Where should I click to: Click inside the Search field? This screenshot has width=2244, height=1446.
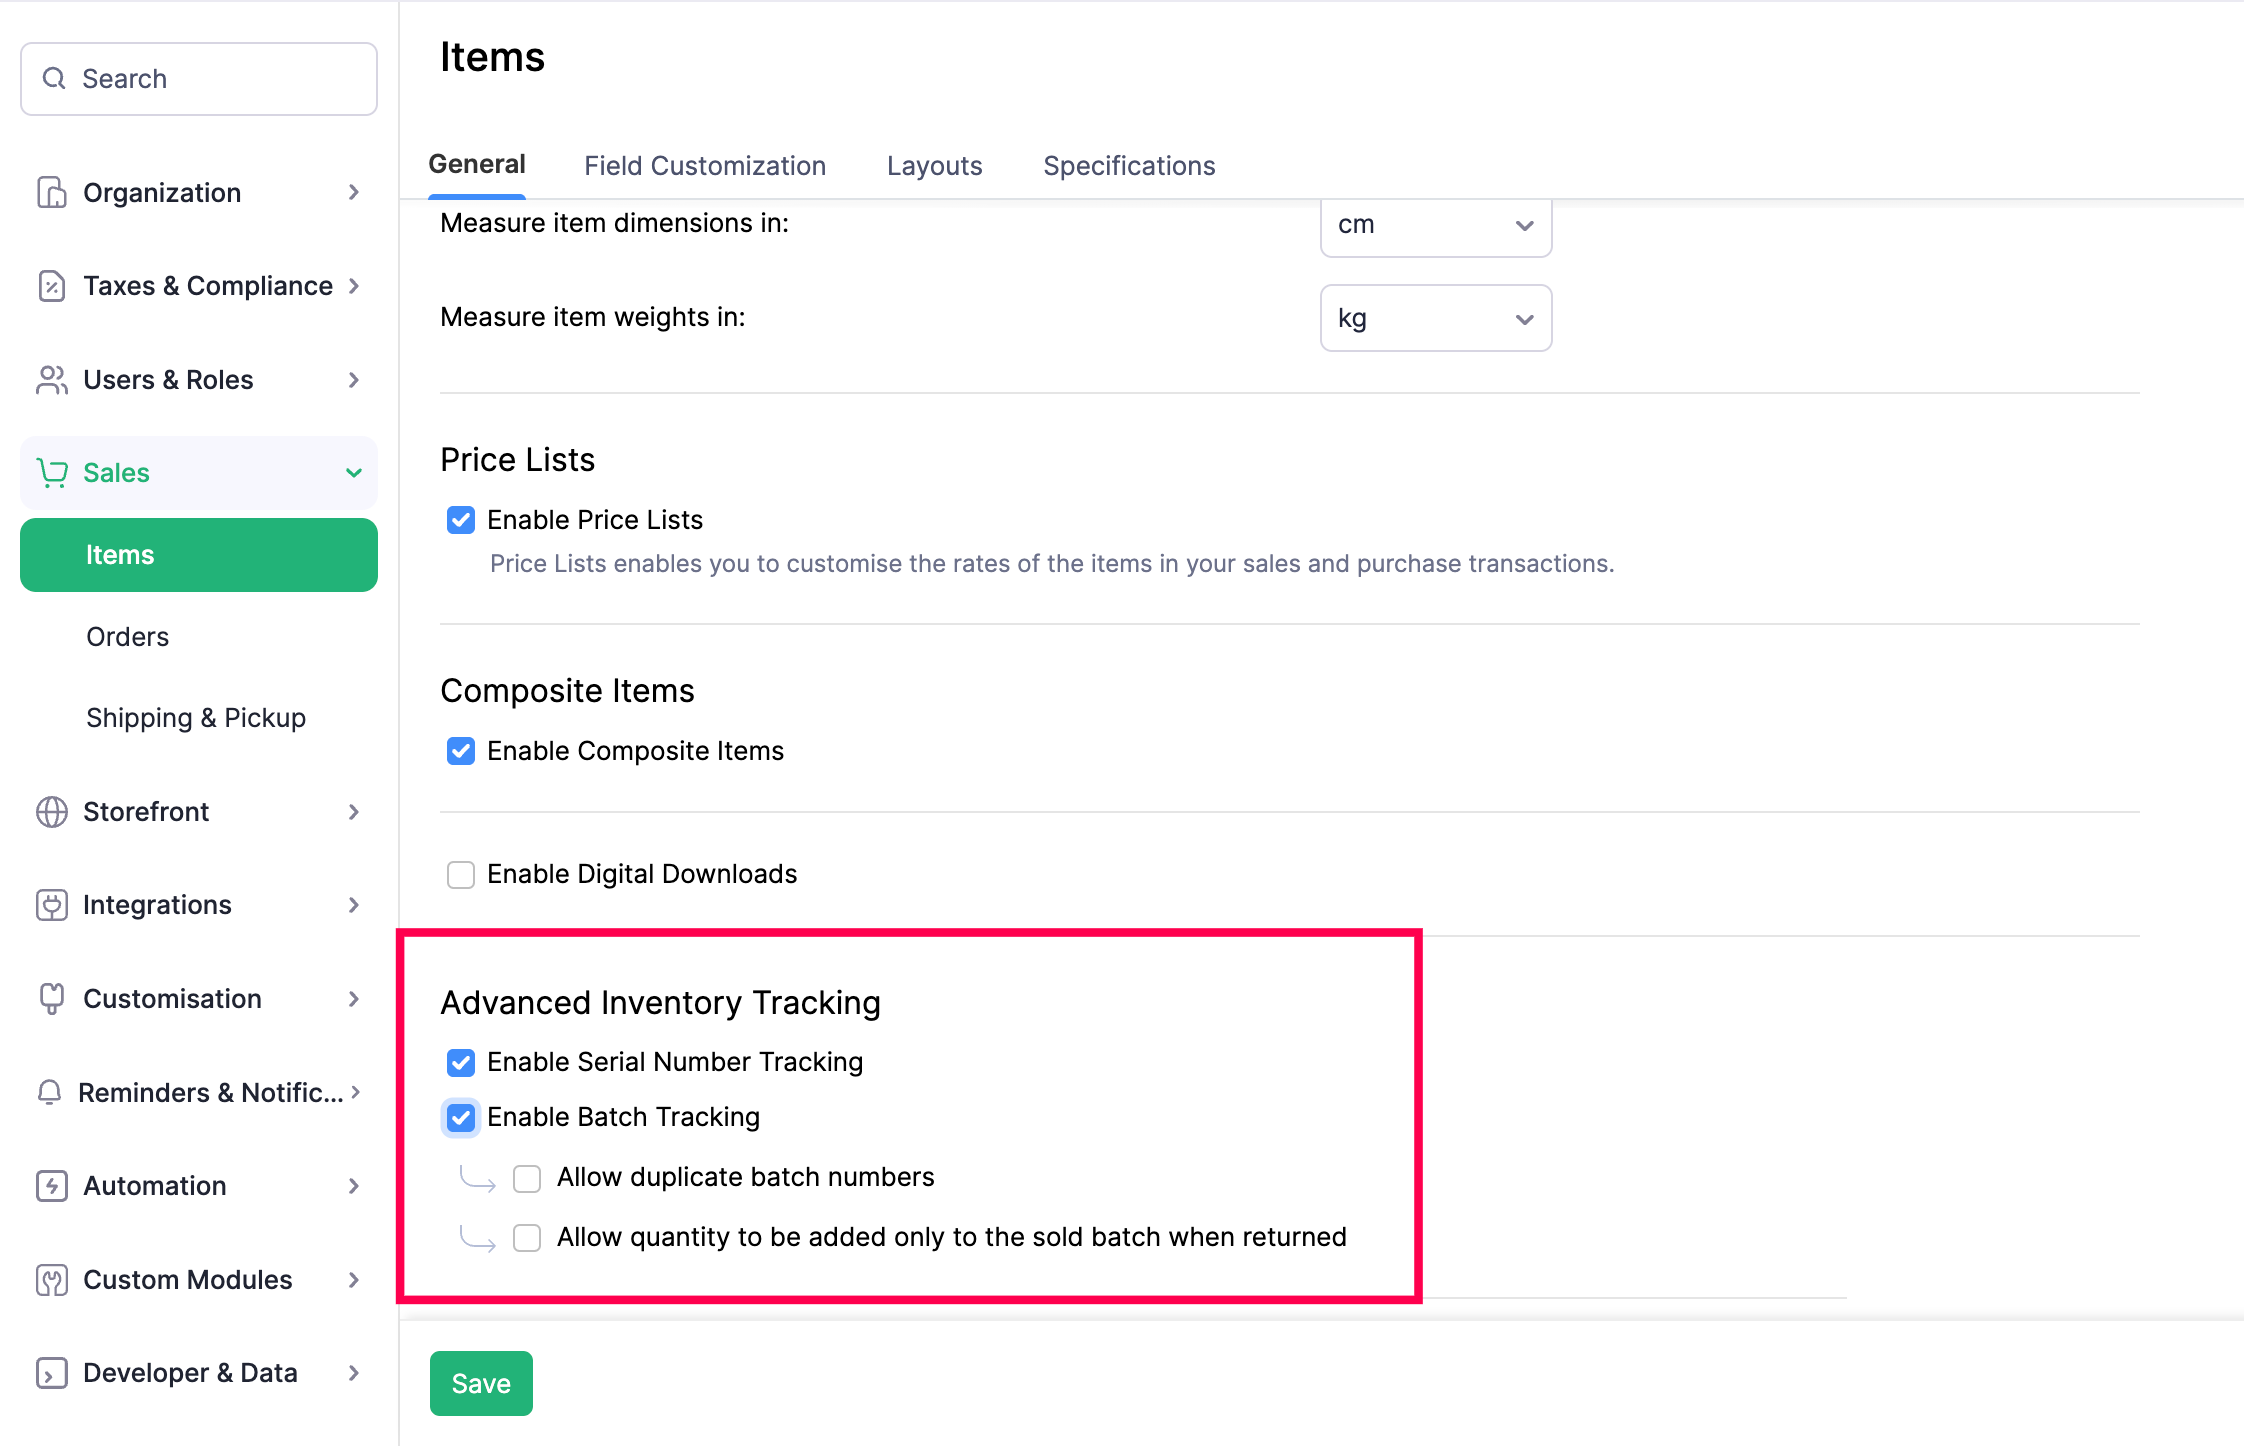[197, 78]
